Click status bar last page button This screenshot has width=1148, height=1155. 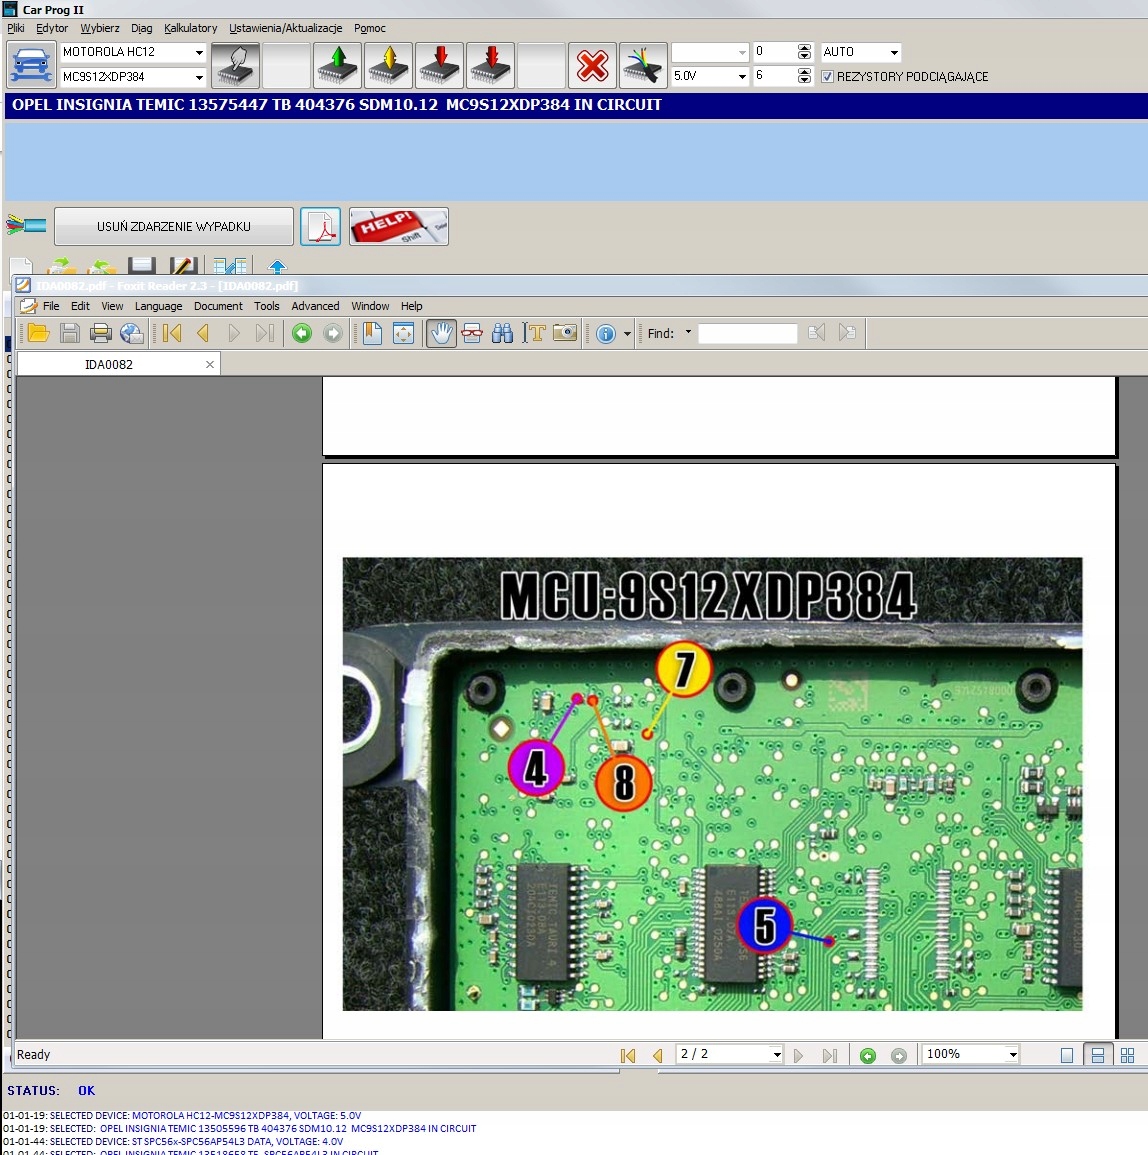coord(830,1056)
